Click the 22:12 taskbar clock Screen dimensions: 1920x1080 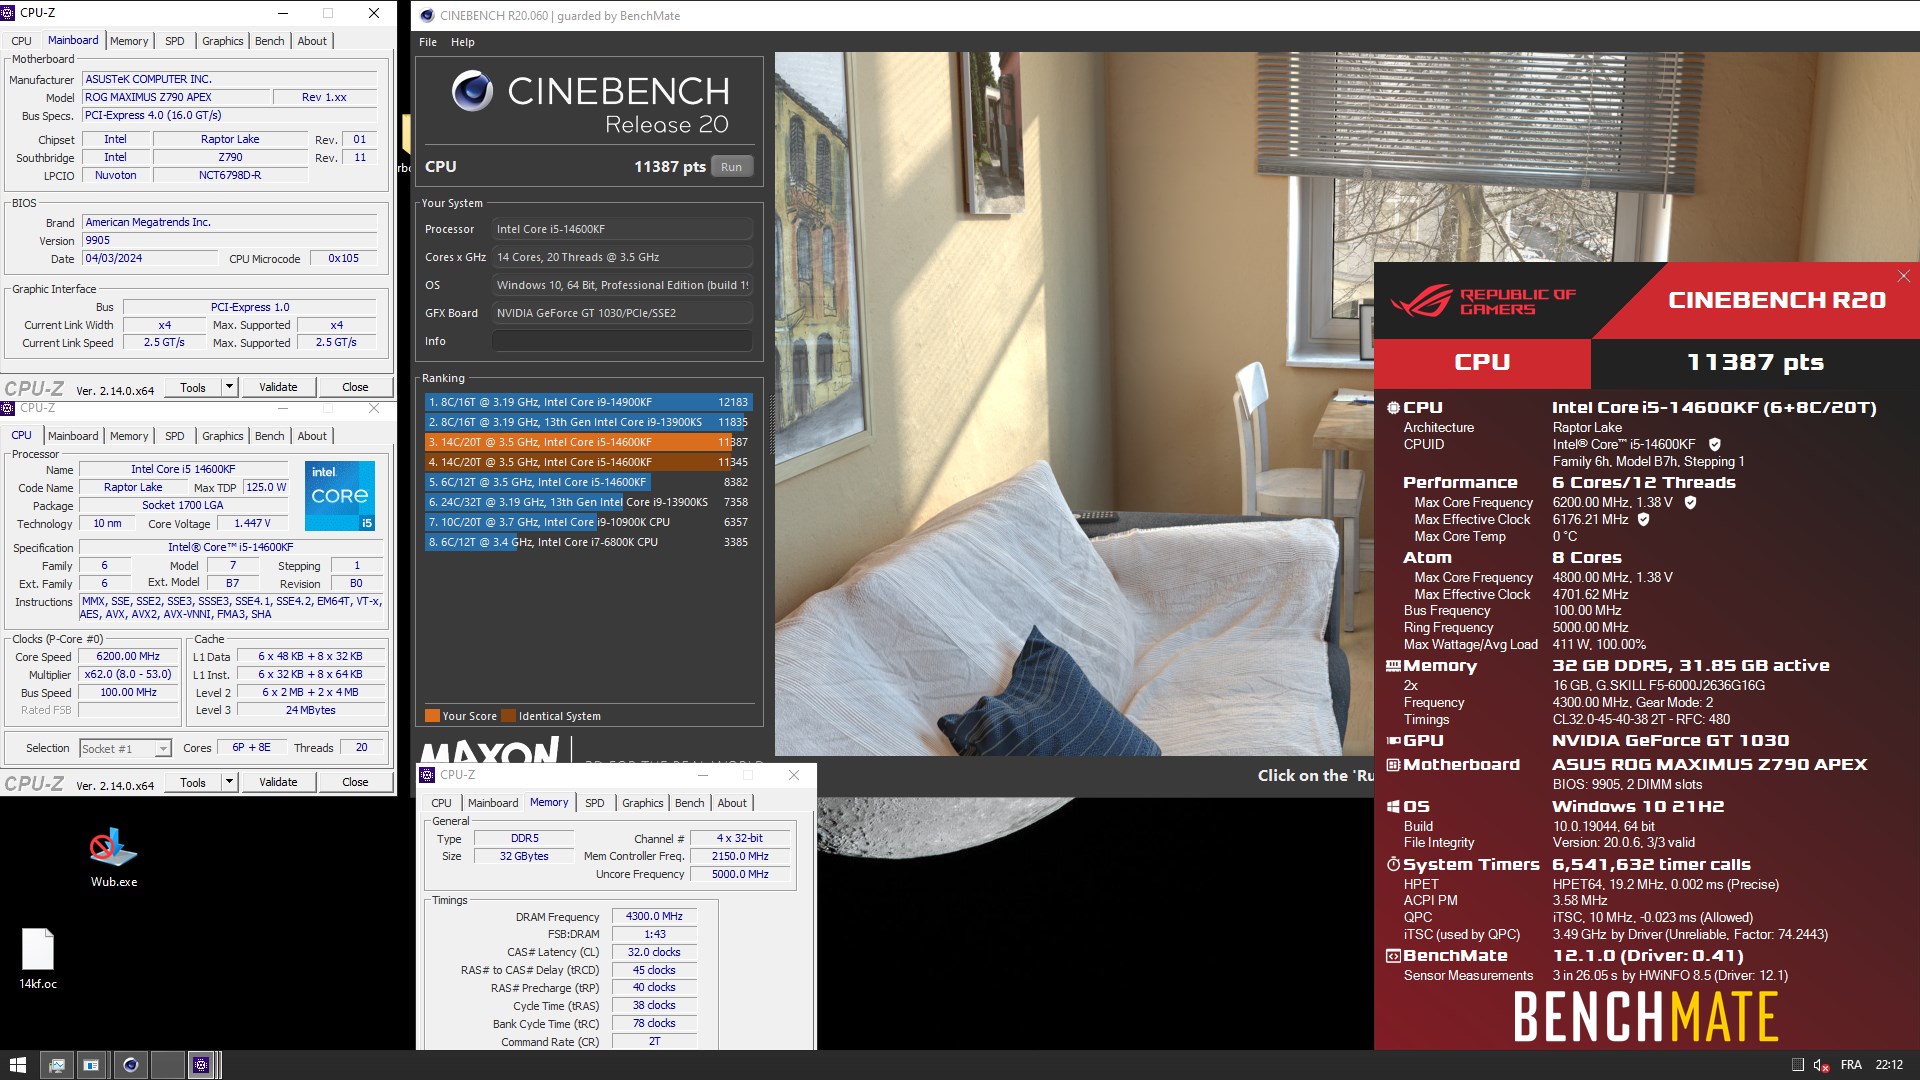1889,1065
